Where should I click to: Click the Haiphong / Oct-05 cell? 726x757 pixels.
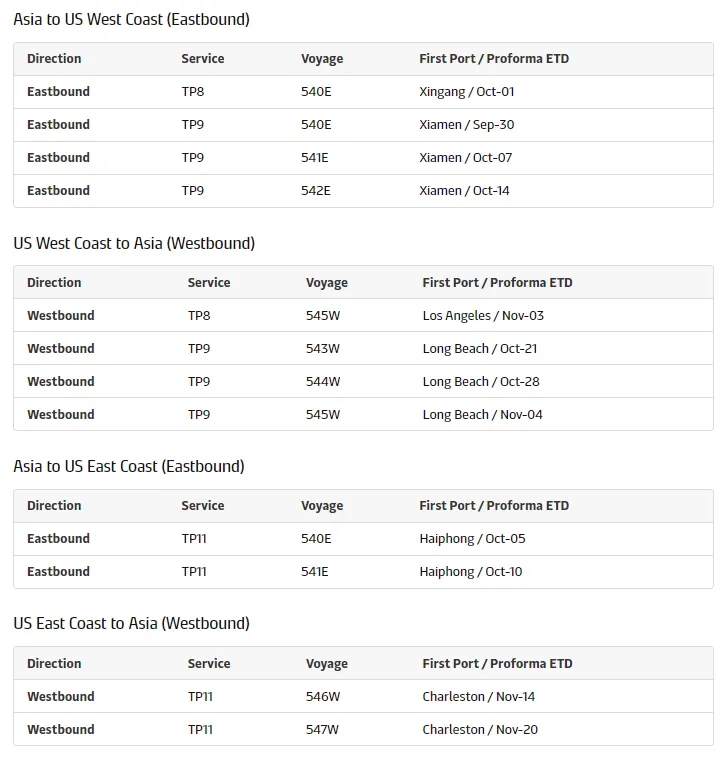pos(472,539)
